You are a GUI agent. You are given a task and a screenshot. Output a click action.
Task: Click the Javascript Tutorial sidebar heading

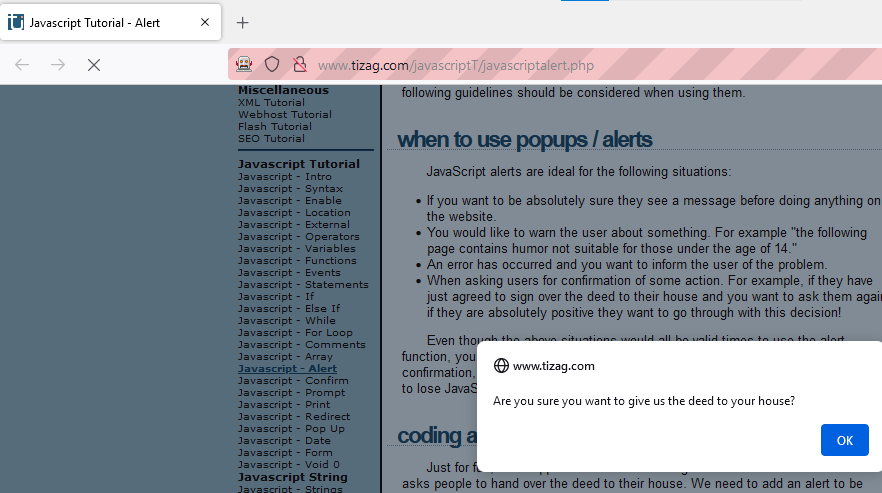point(299,164)
